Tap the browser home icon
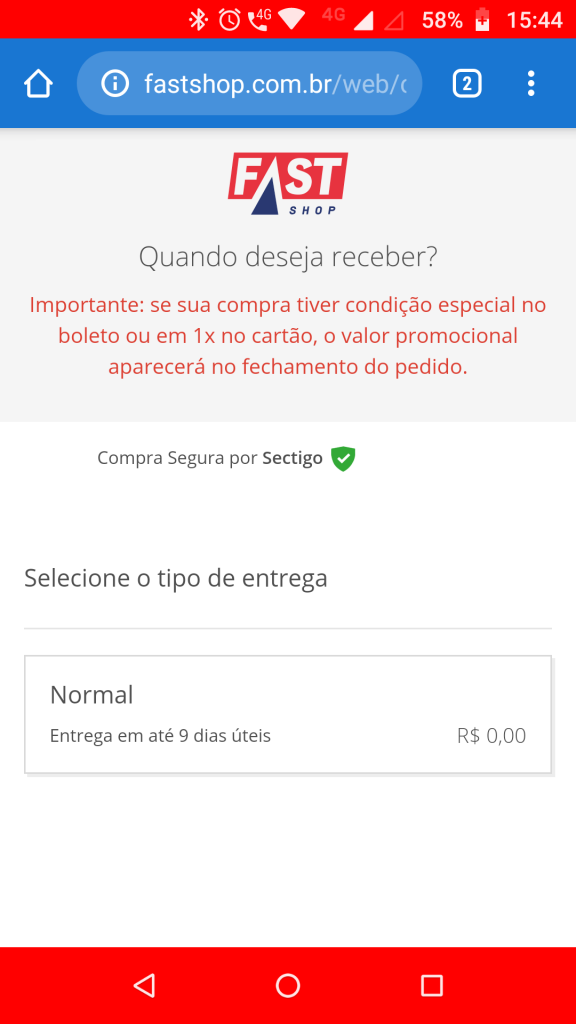576x1024 pixels. coord(38,84)
